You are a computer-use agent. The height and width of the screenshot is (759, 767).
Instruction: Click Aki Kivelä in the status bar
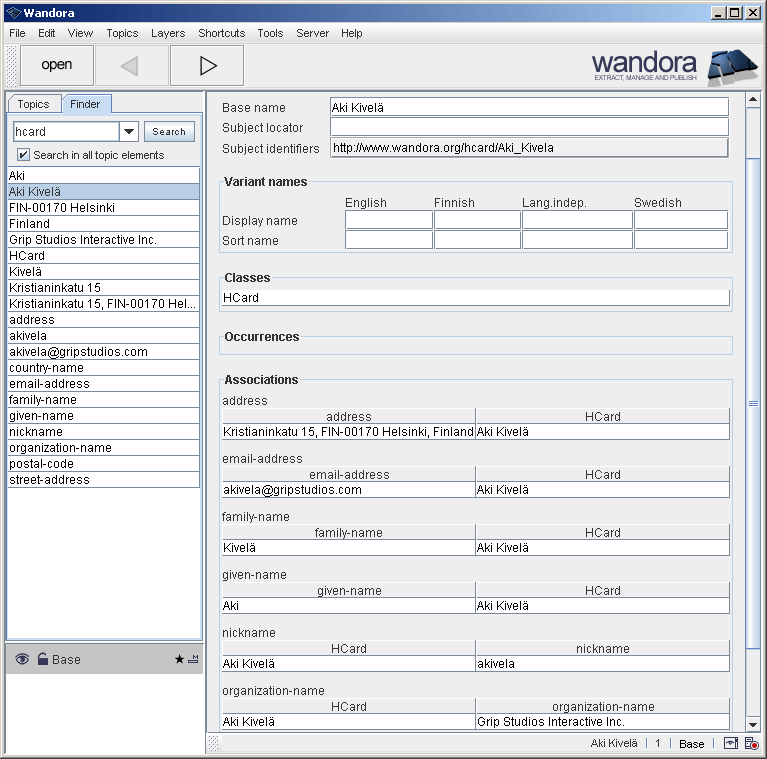614,743
